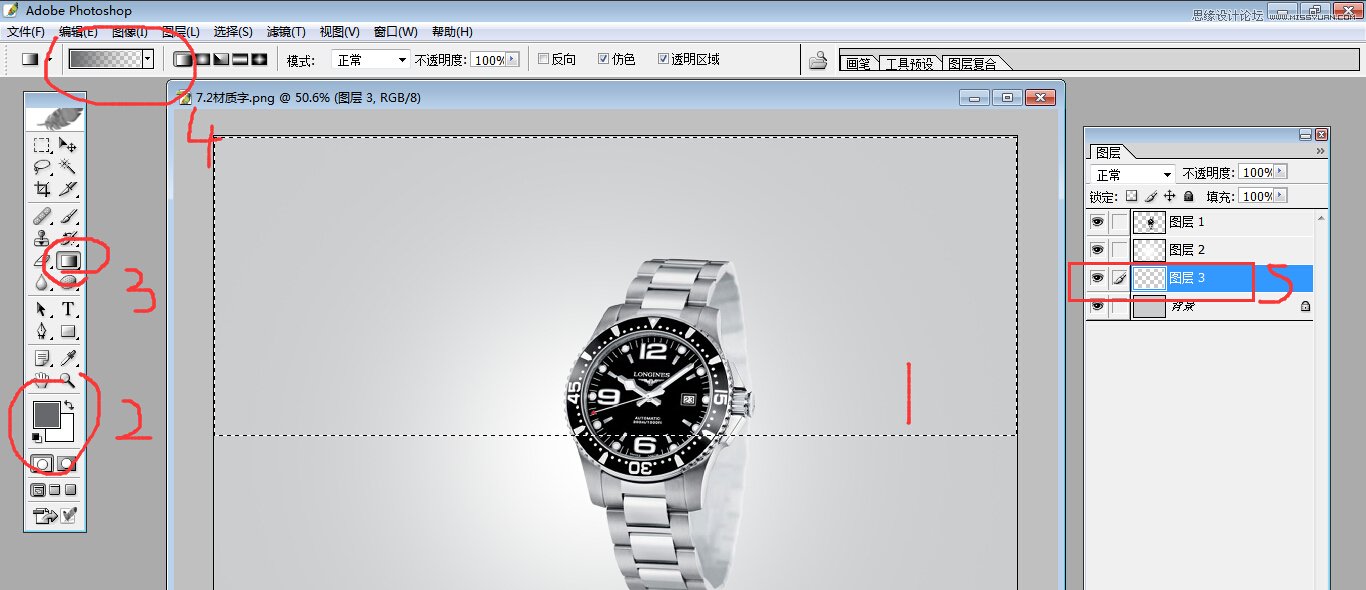Select the Pen tool
This screenshot has width=1366, height=590.
42,331
